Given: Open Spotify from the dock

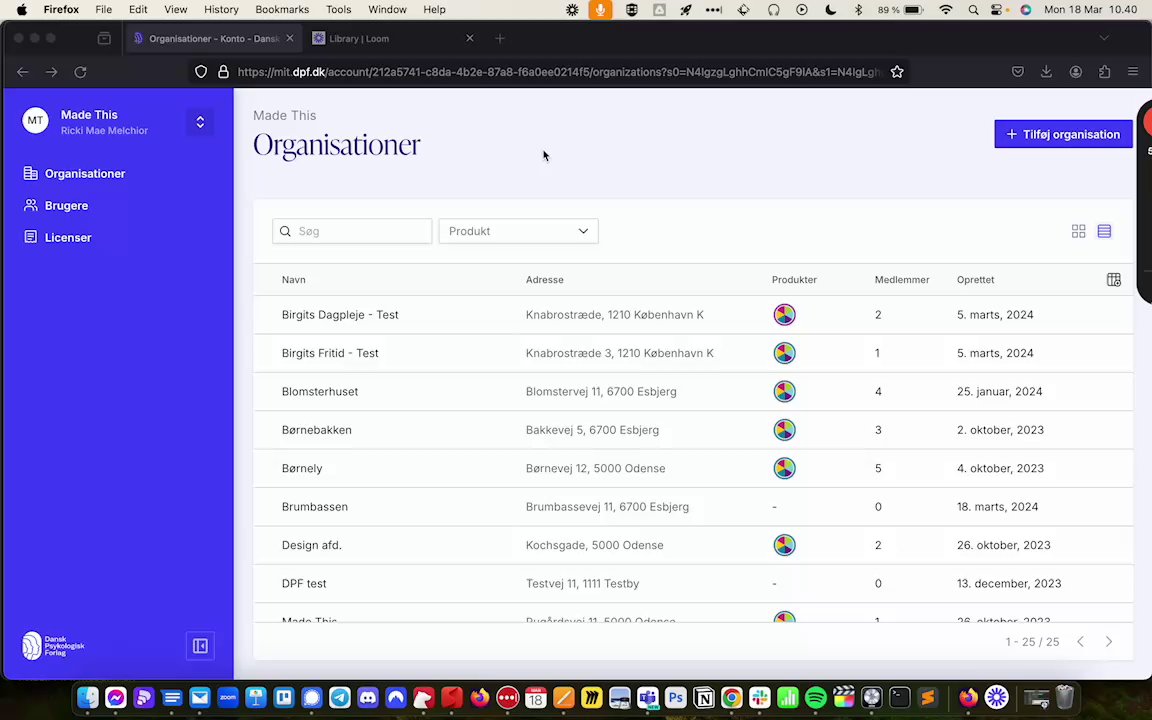Looking at the screenshot, I should 816,697.
